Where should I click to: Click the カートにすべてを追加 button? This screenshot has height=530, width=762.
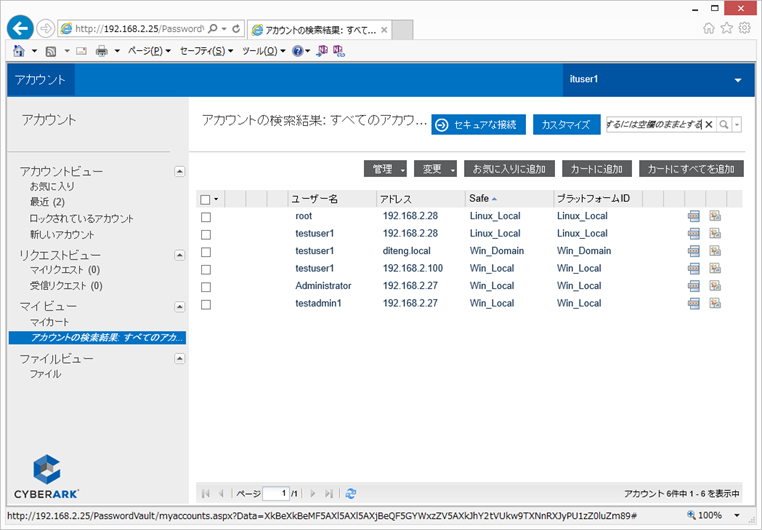pyautogui.click(x=691, y=169)
